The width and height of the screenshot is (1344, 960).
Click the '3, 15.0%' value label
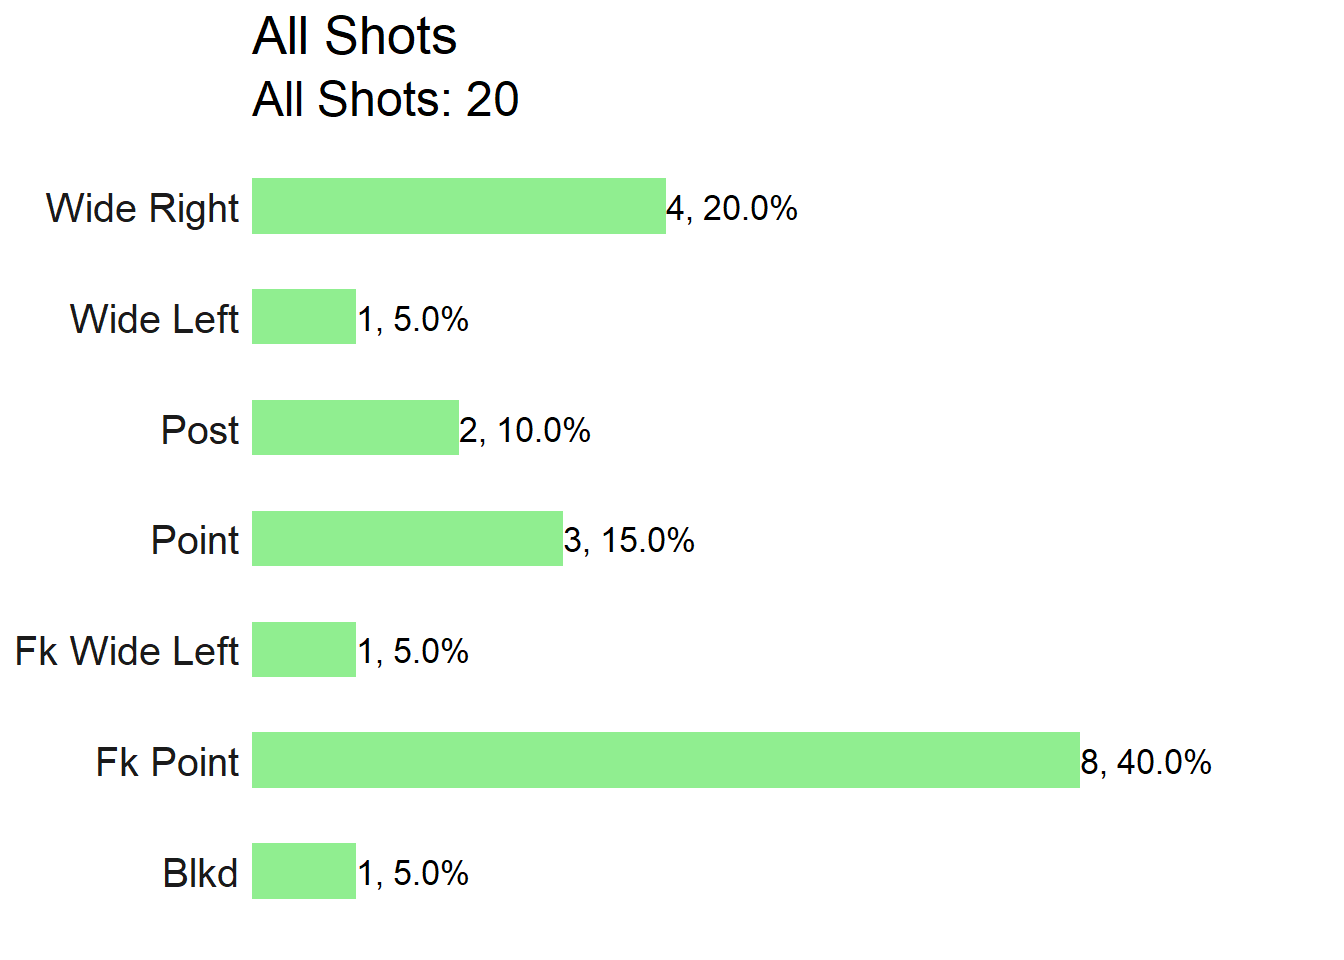pos(629,540)
